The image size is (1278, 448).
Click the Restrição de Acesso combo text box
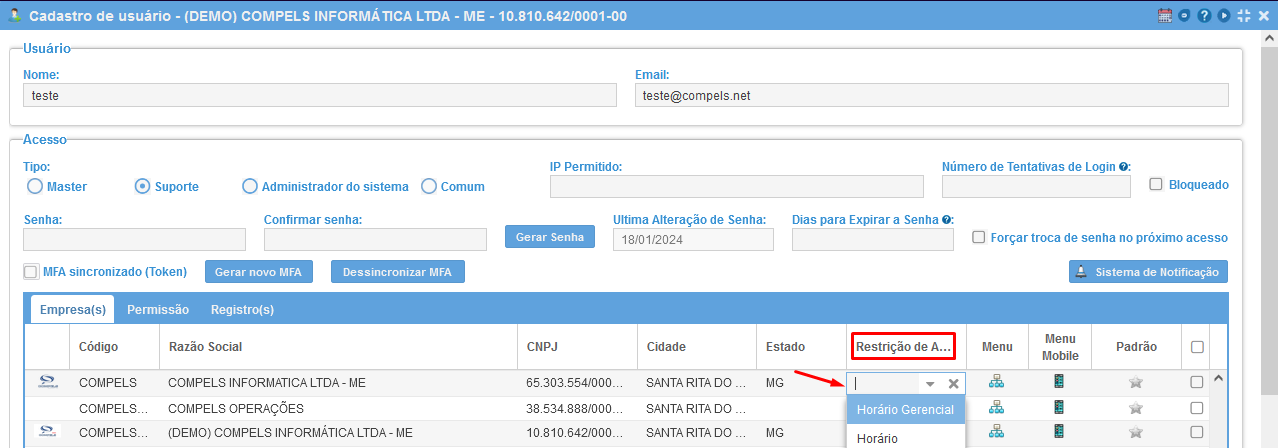point(884,383)
